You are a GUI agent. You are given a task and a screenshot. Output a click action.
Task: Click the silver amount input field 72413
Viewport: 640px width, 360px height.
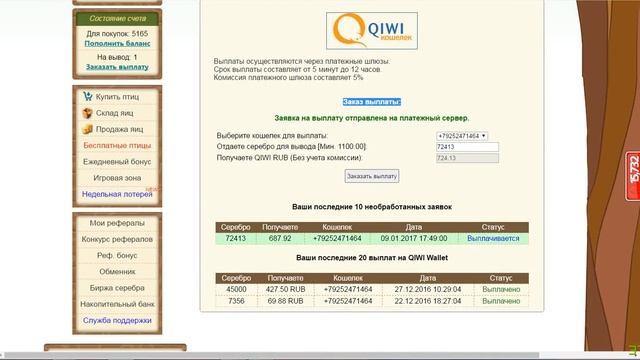(x=467, y=147)
